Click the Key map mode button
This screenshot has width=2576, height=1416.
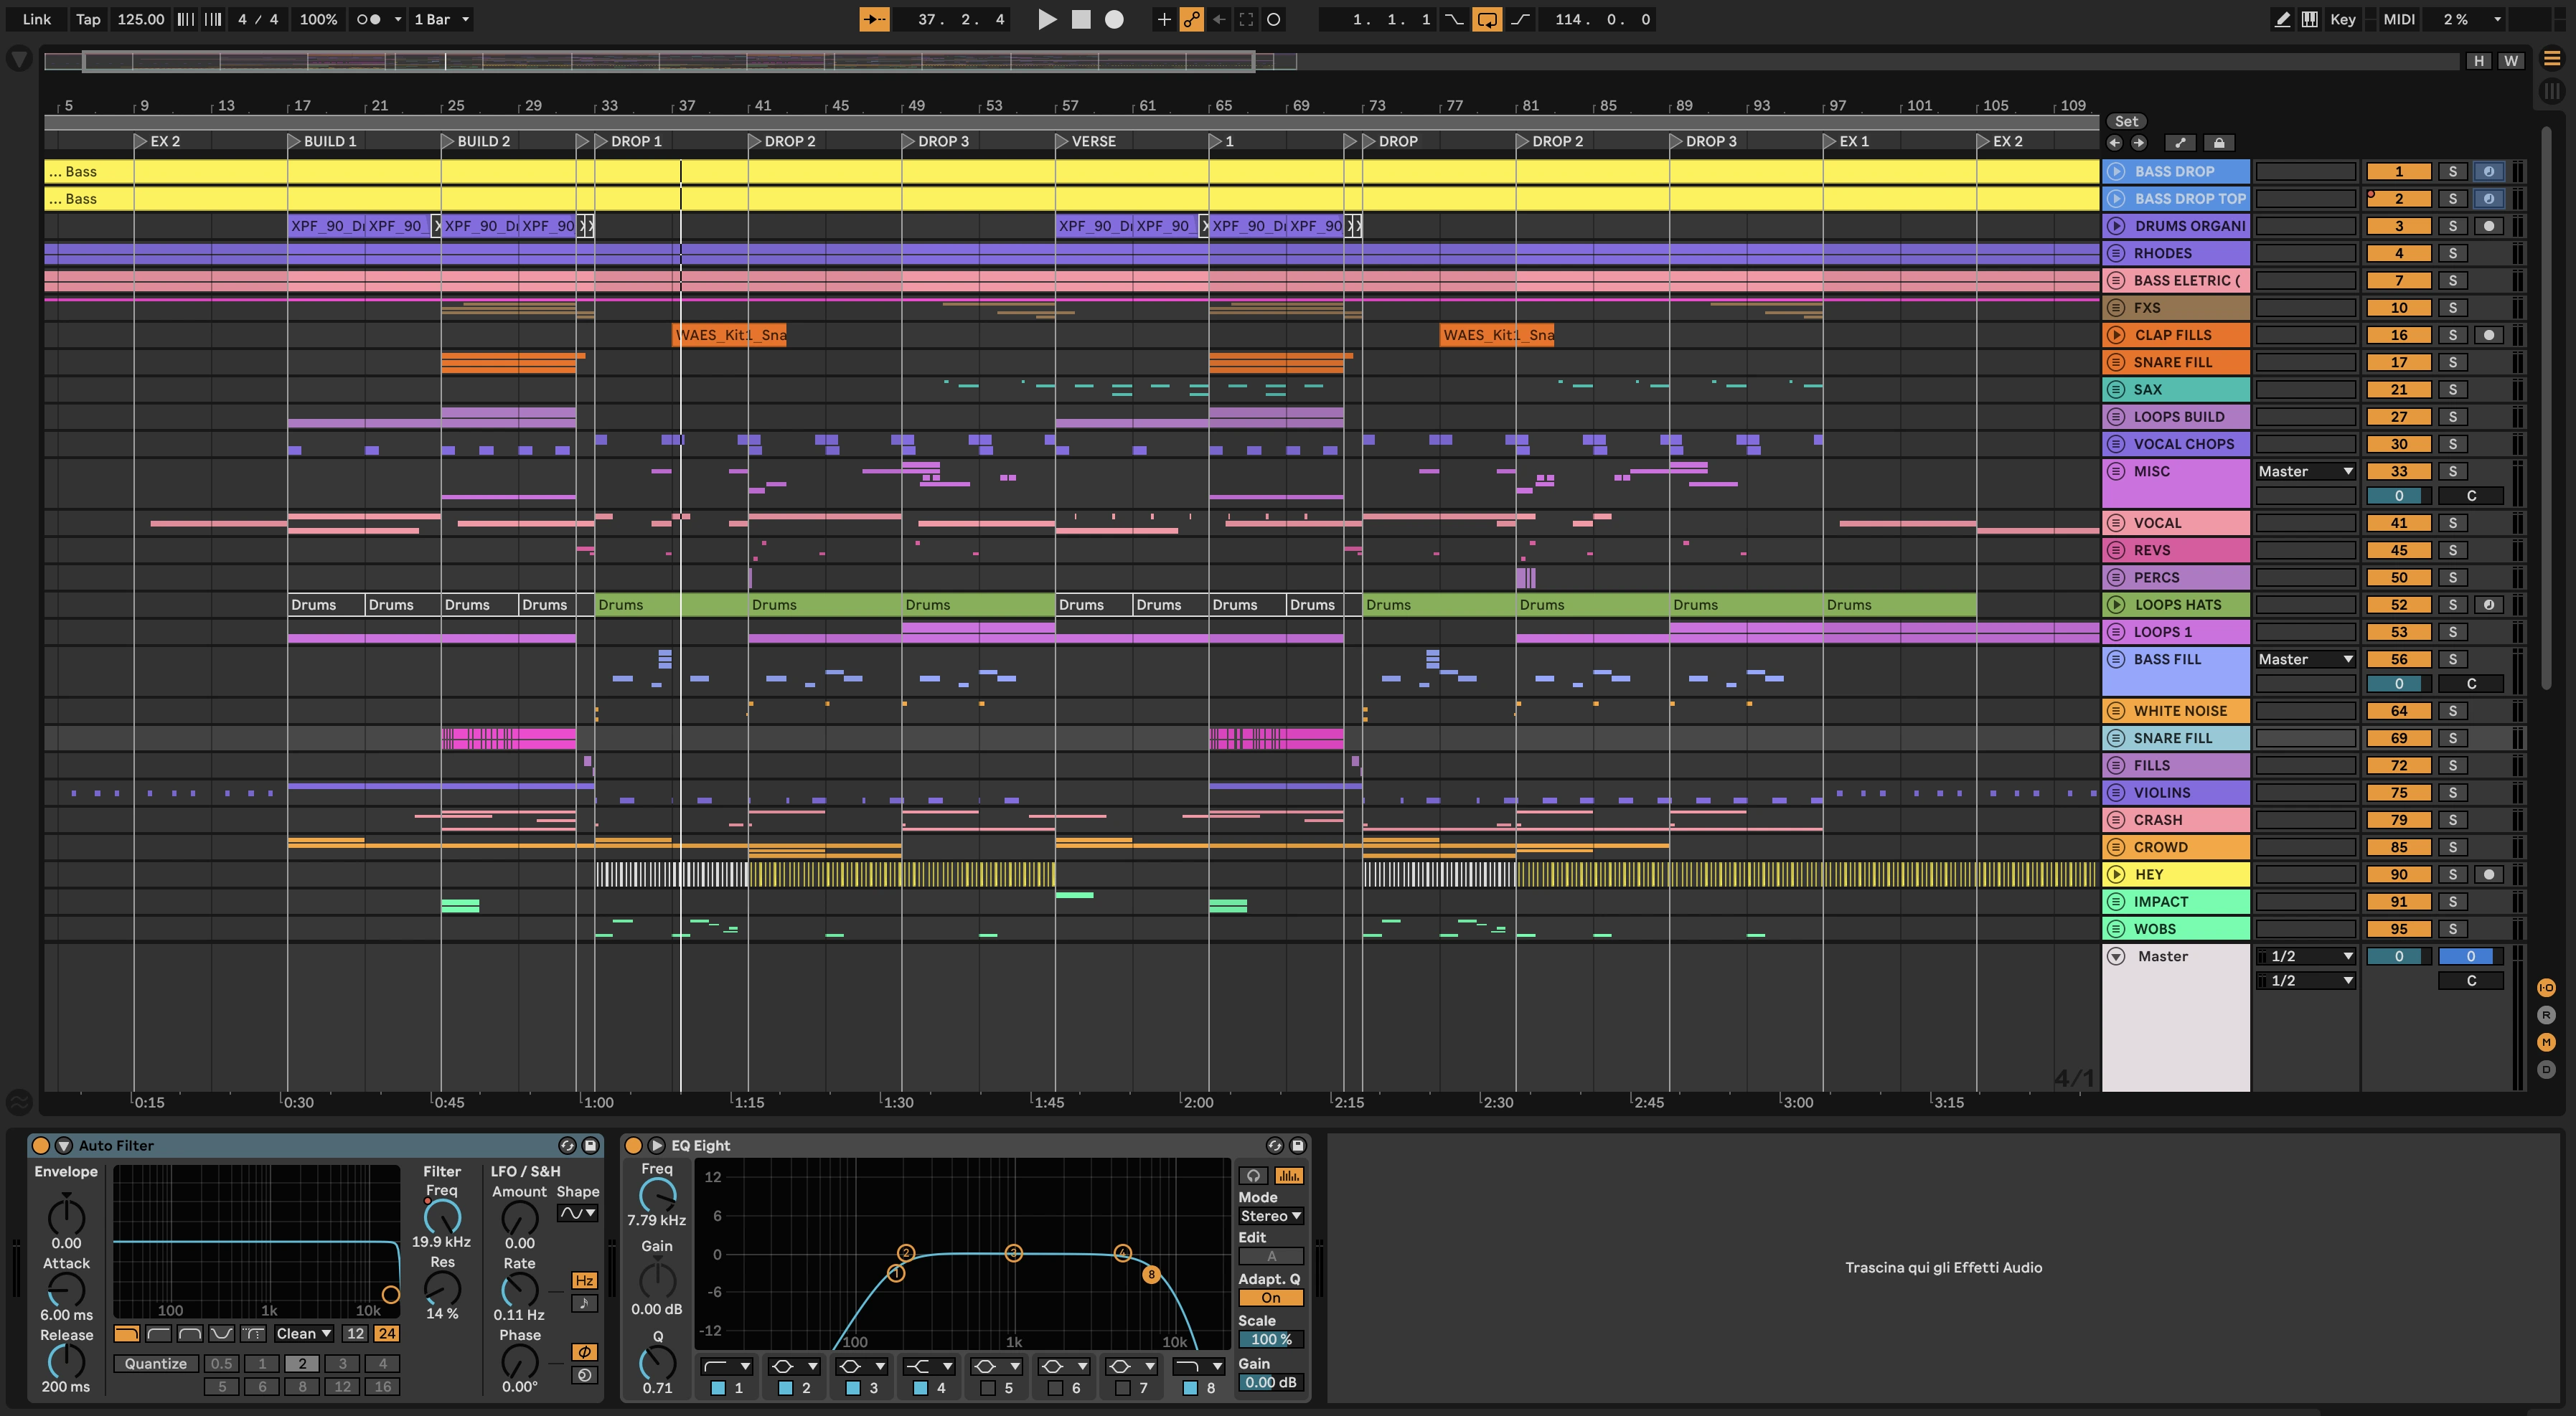coord(2342,19)
